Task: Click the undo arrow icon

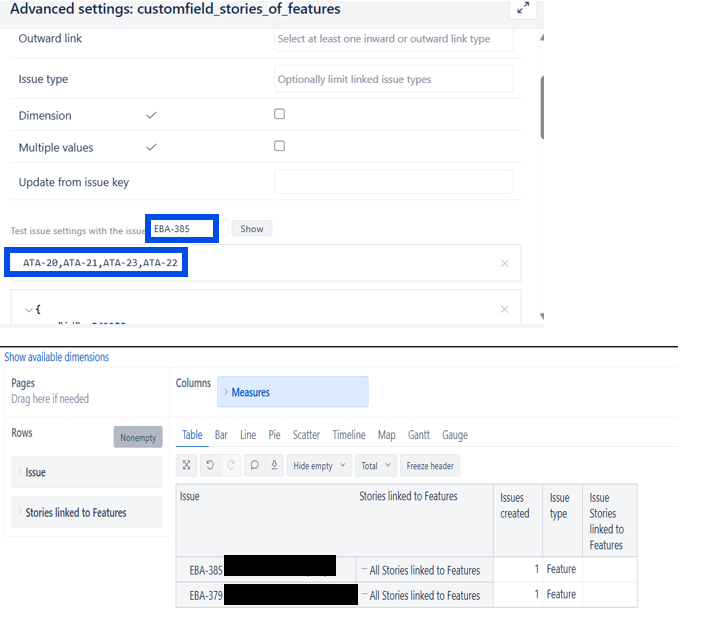Action: point(209,465)
